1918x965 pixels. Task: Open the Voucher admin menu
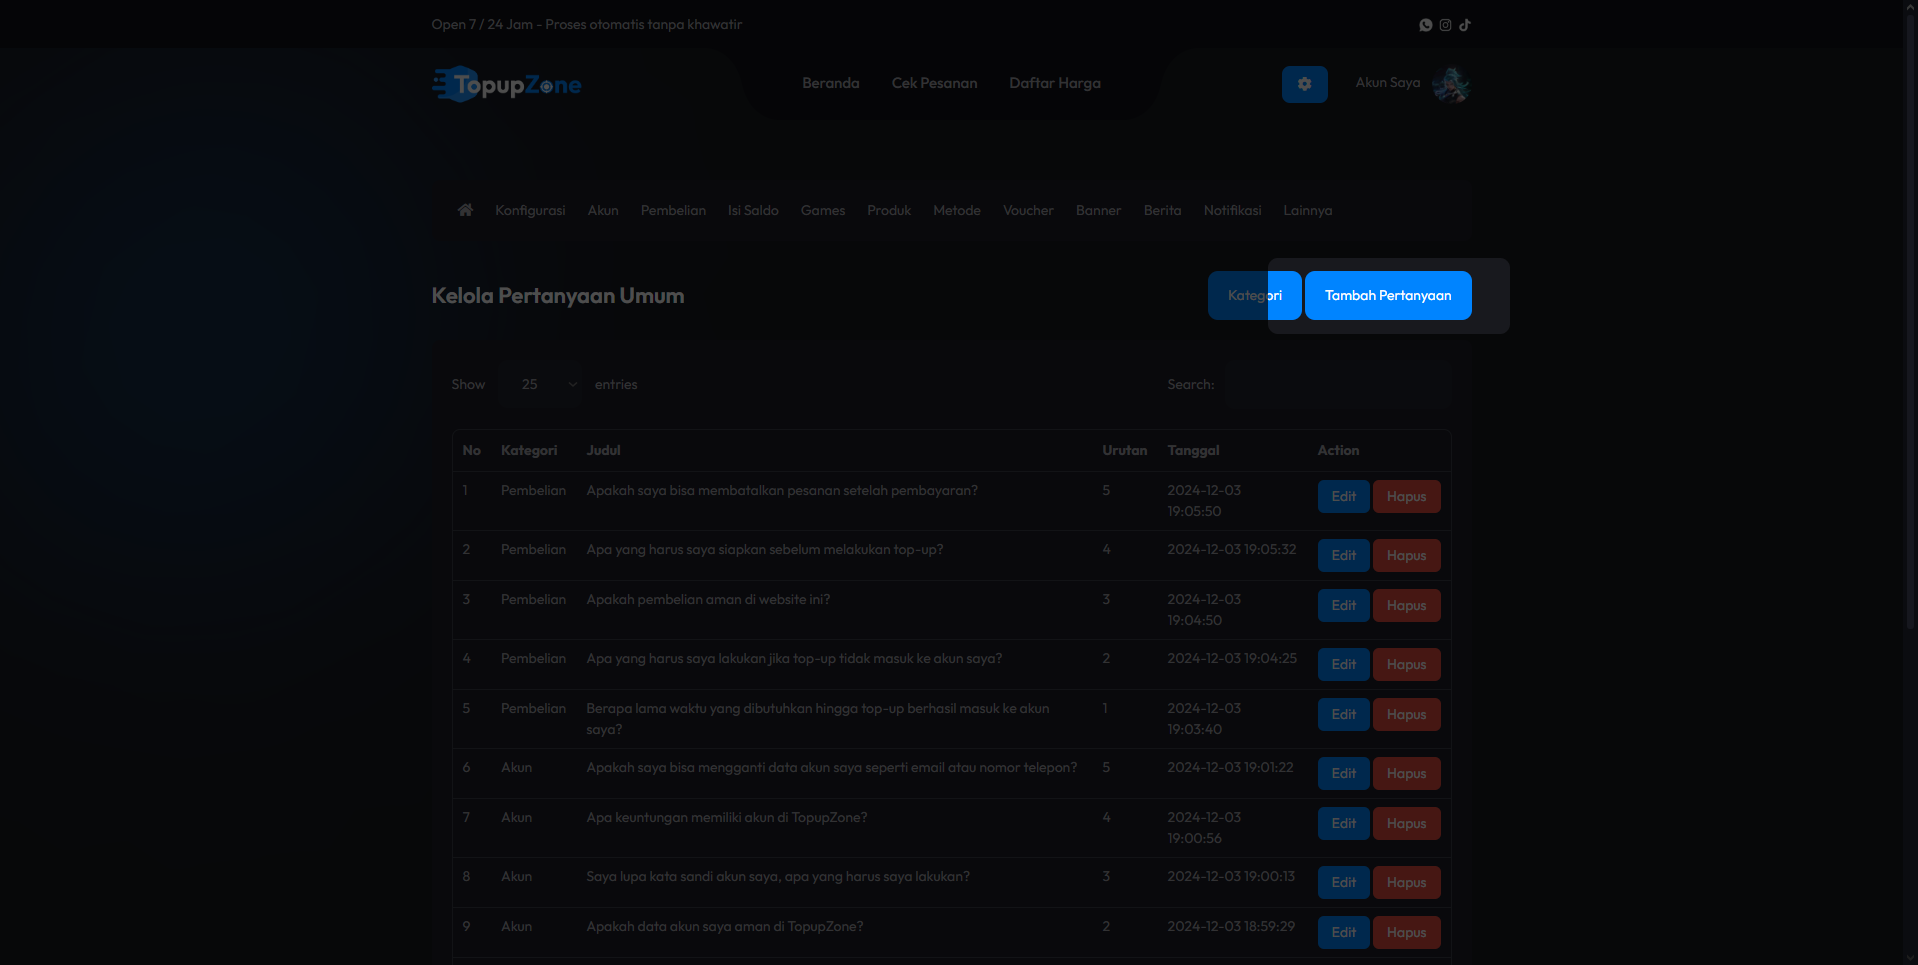pos(1028,210)
